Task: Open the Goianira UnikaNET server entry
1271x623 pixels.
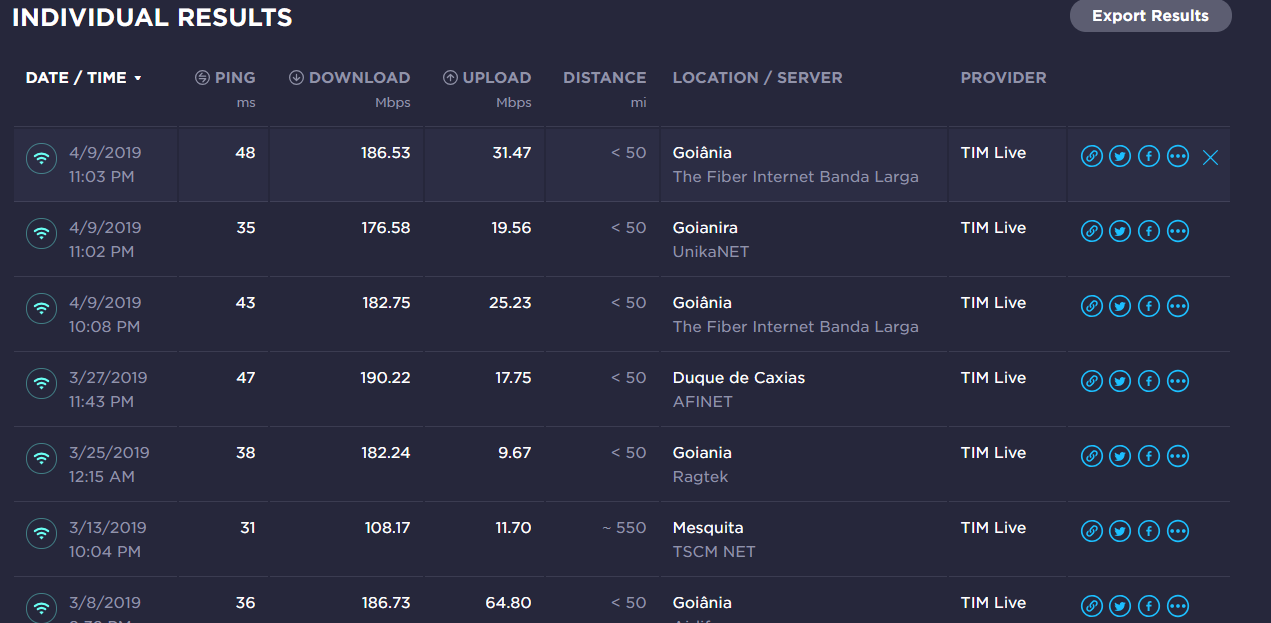Action: [711, 240]
